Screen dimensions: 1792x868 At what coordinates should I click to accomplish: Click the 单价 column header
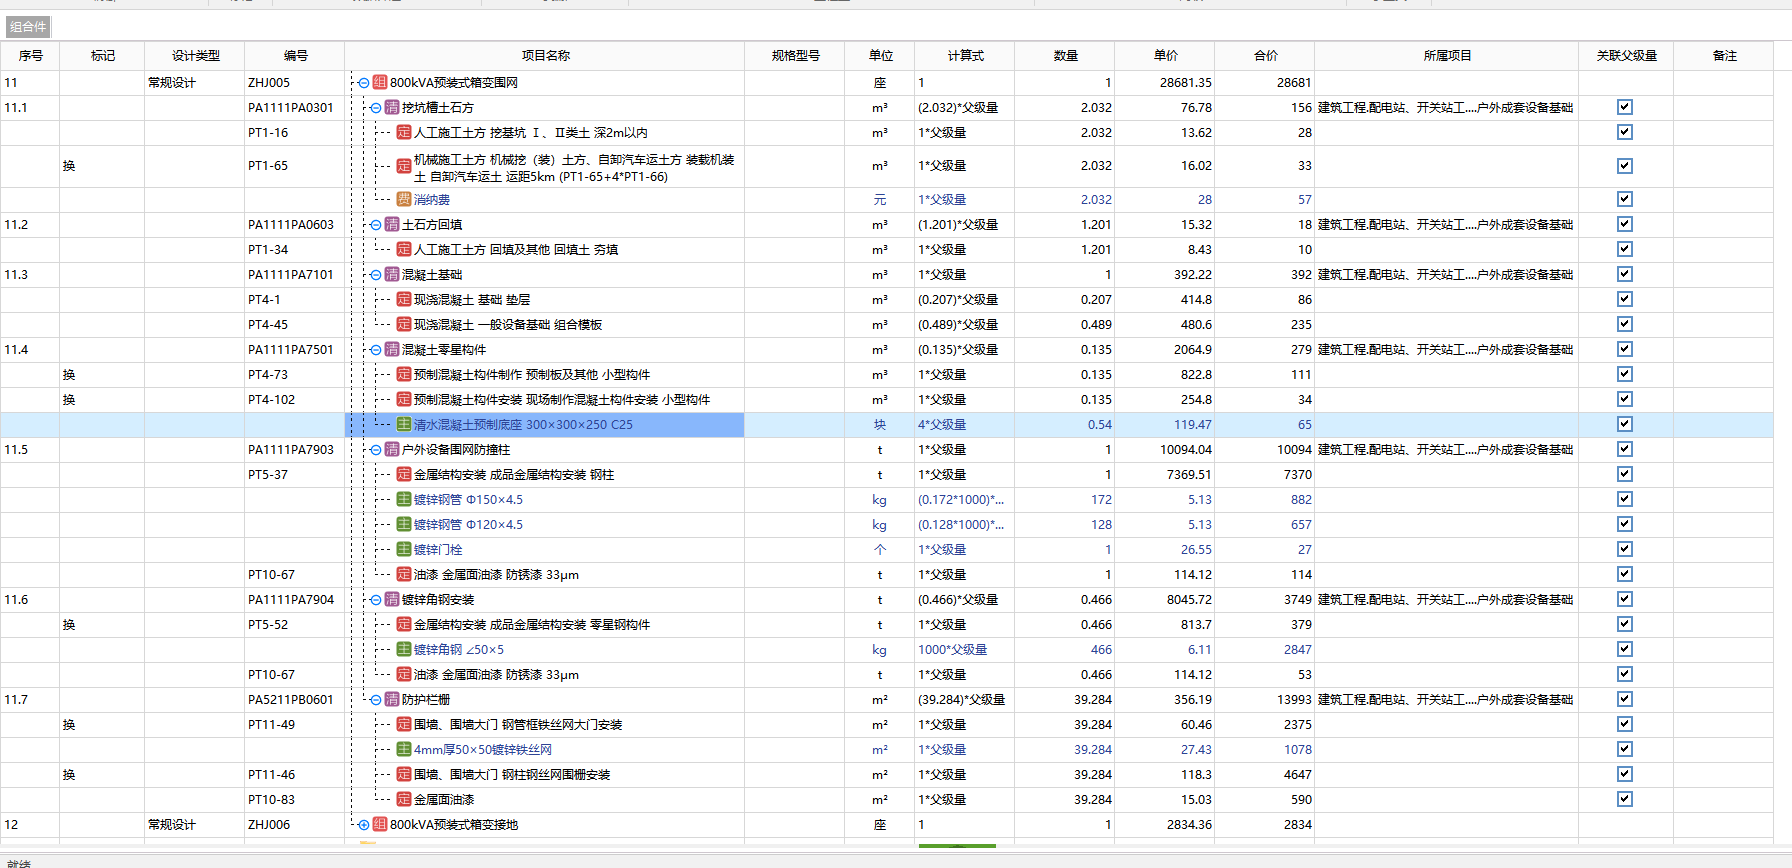click(x=1165, y=56)
